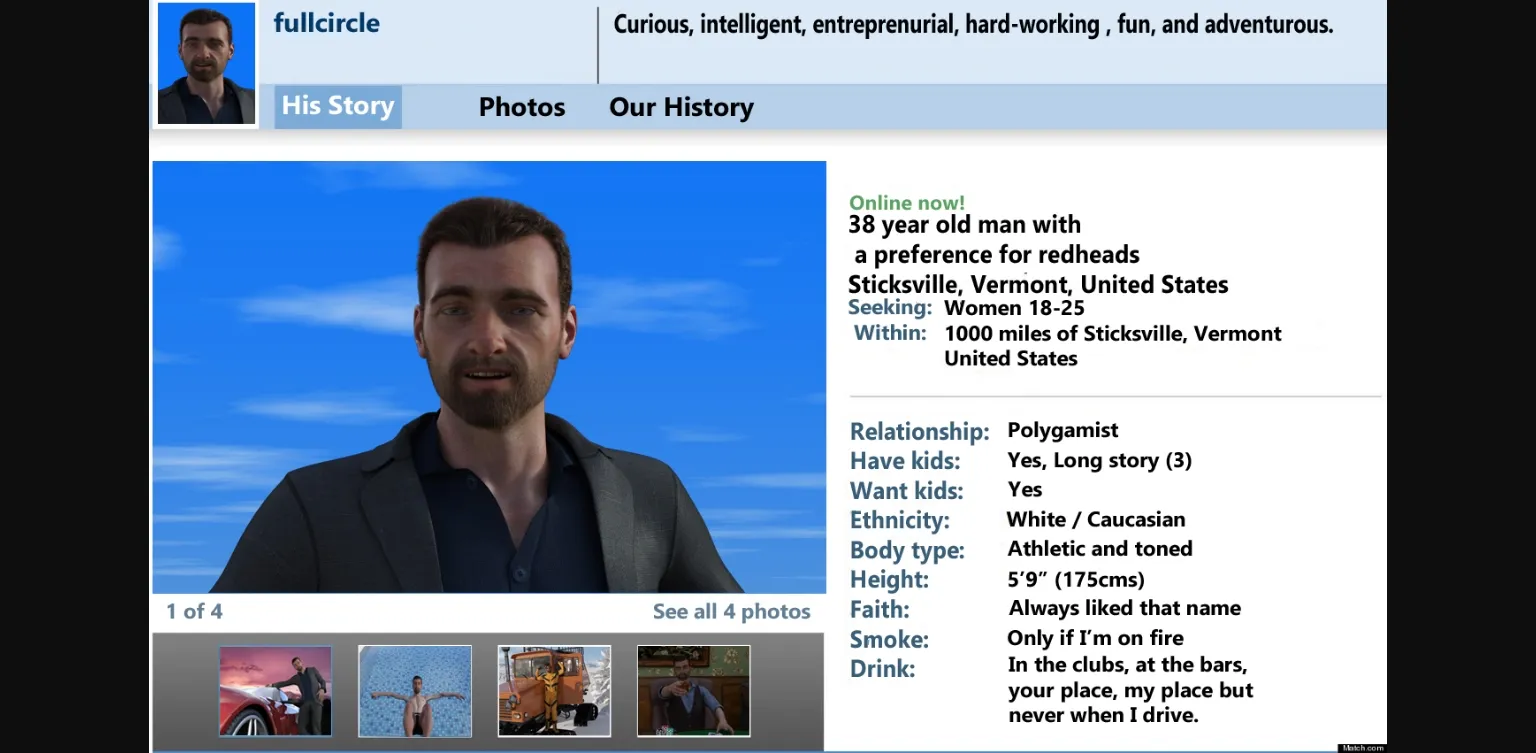Screen dimensions: 1536x753
Task: Click the 1 of 4 photo counter
Action: (x=194, y=611)
